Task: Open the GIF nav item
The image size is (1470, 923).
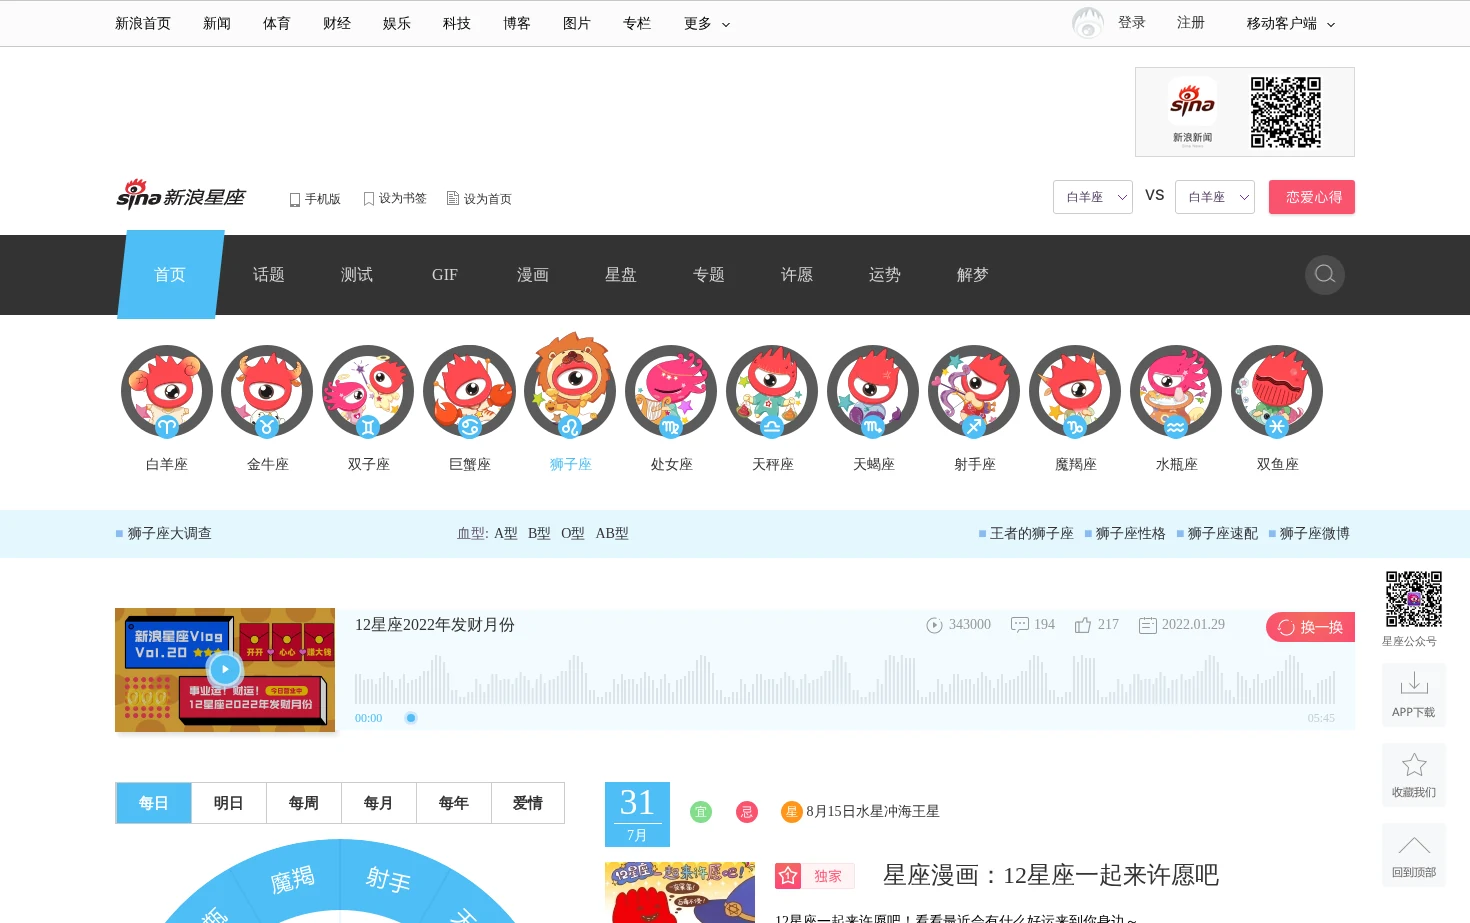Action: [445, 275]
